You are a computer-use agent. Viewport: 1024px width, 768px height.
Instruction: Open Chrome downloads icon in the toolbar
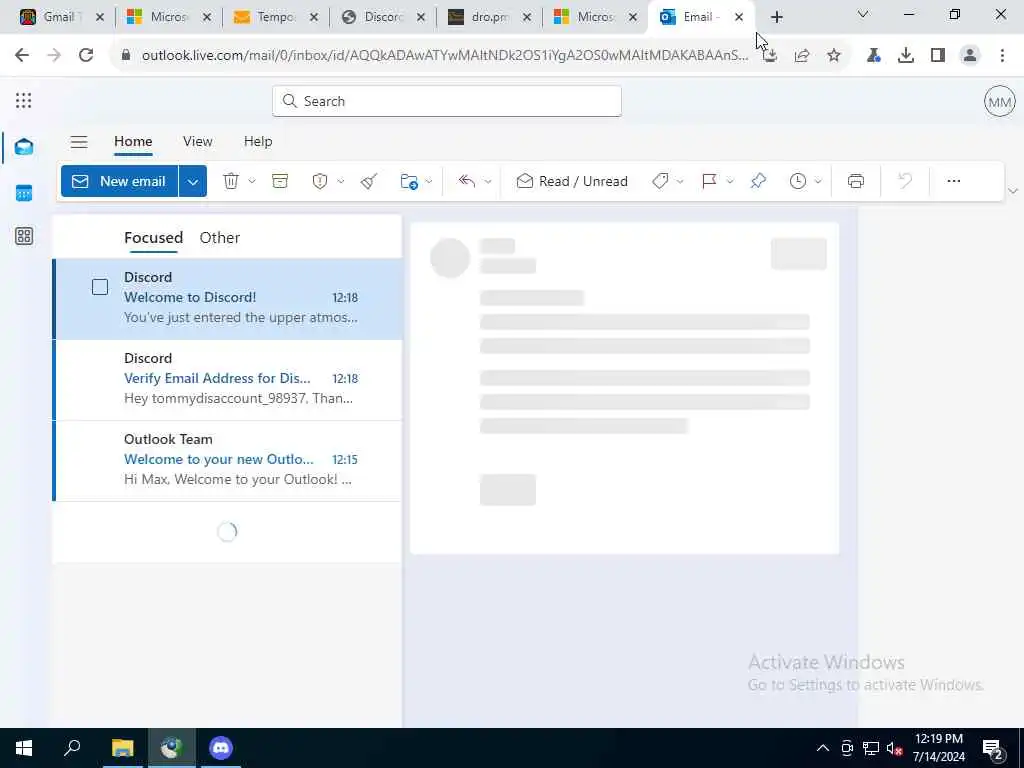click(x=906, y=56)
